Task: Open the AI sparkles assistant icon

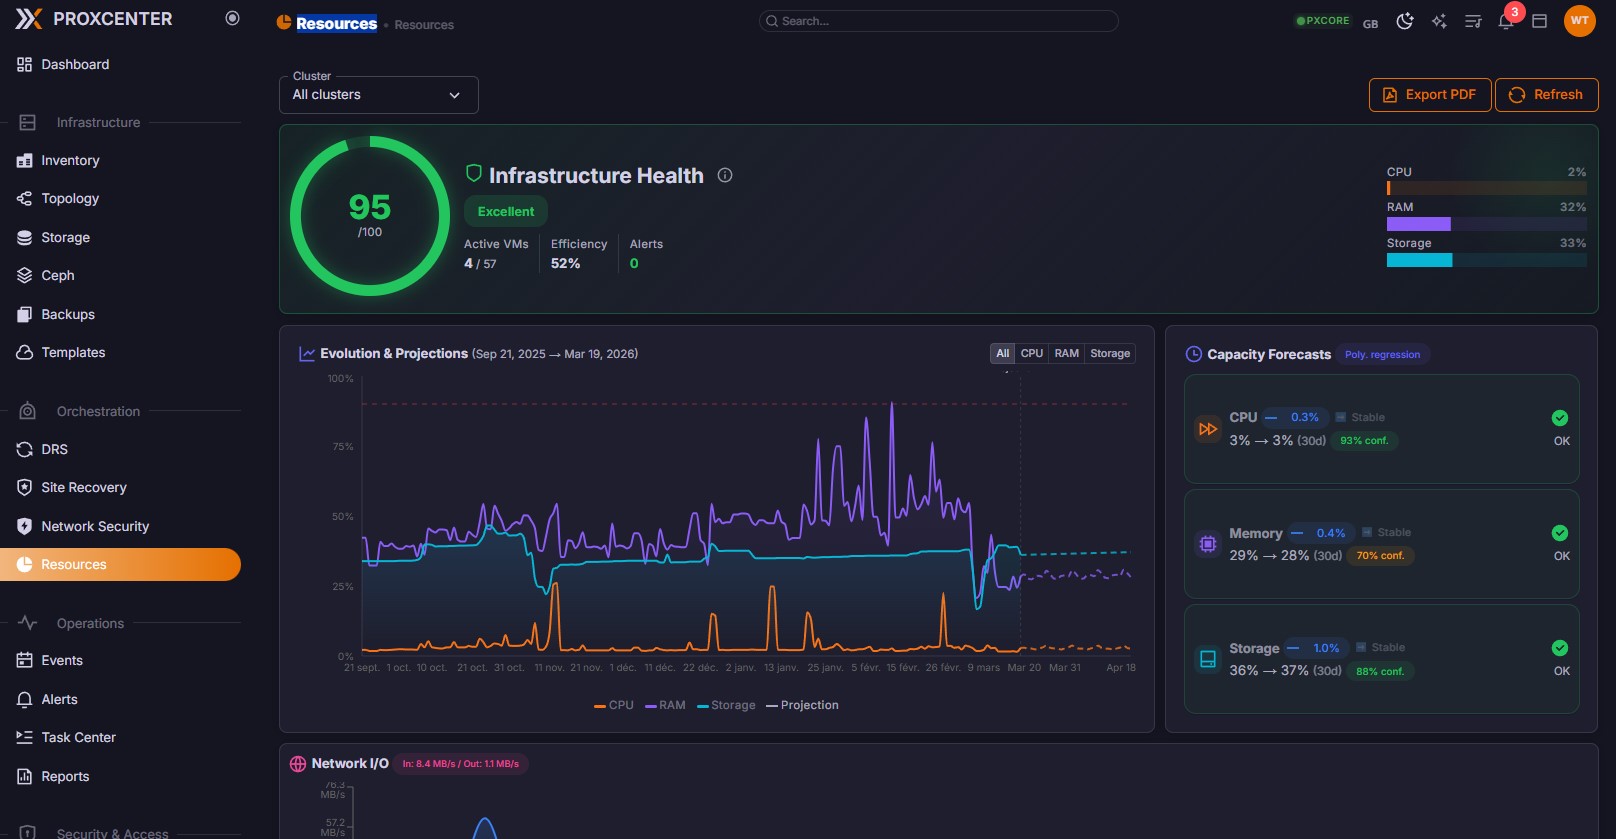Action: pos(1439,21)
